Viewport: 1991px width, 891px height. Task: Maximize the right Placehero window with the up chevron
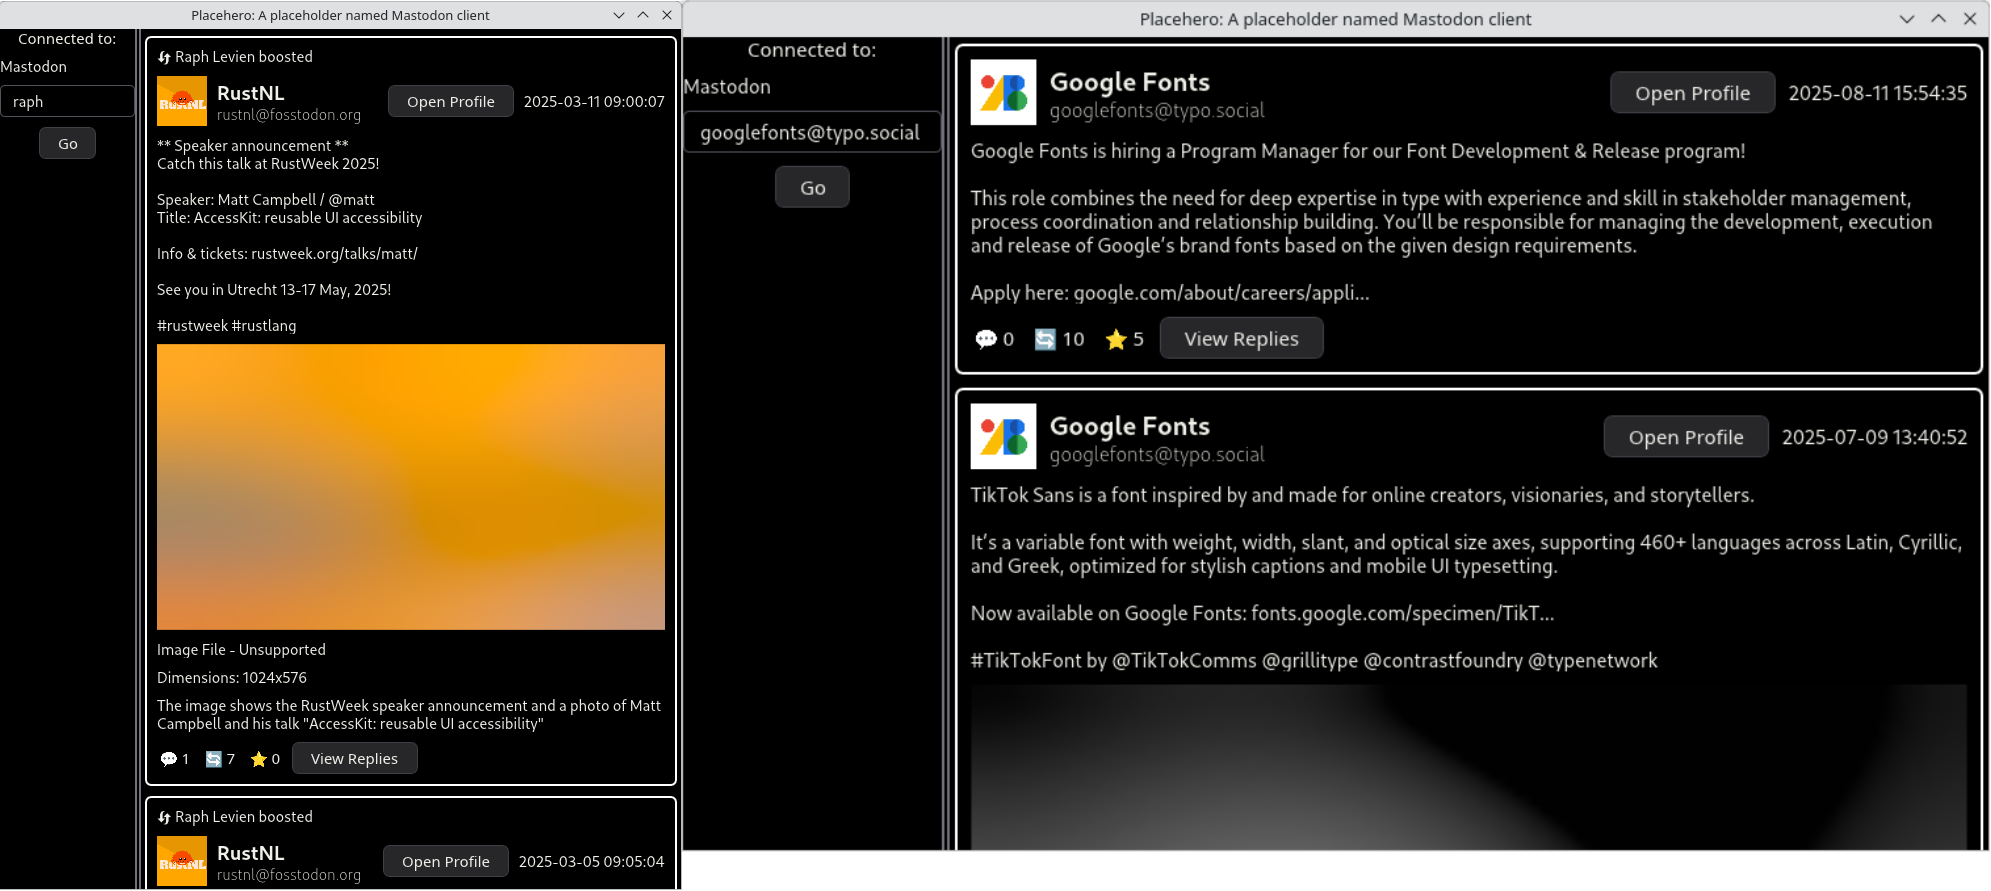1938,19
